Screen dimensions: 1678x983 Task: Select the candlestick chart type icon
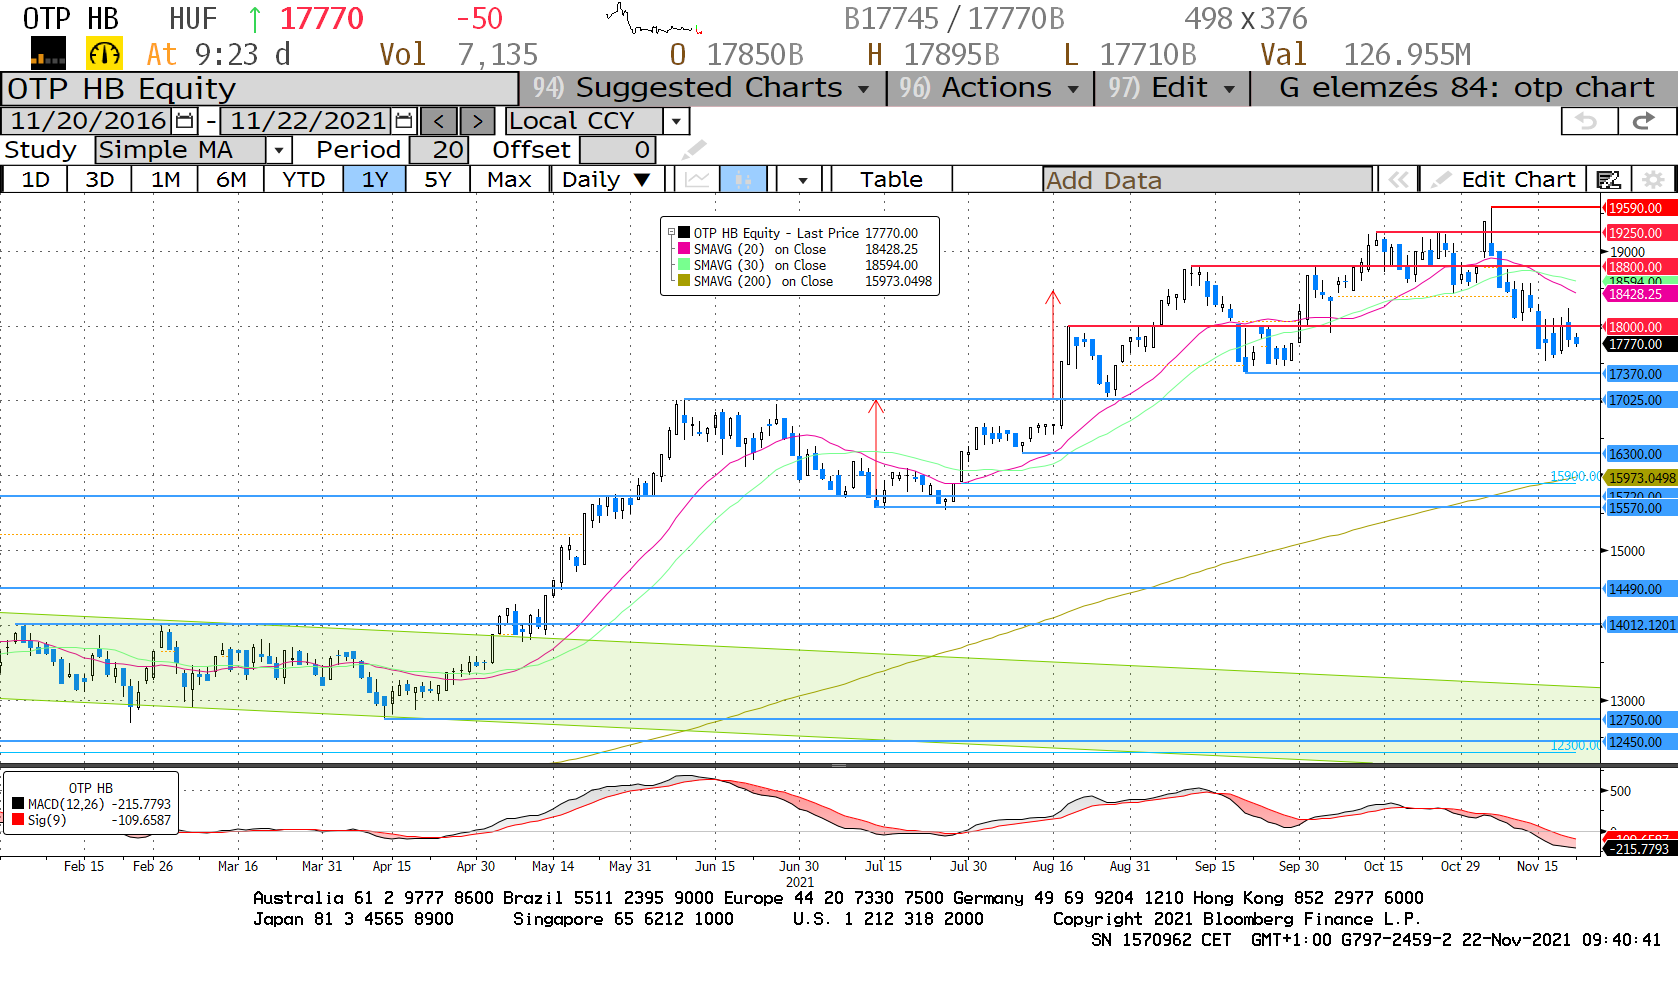pyautogui.click(x=743, y=180)
